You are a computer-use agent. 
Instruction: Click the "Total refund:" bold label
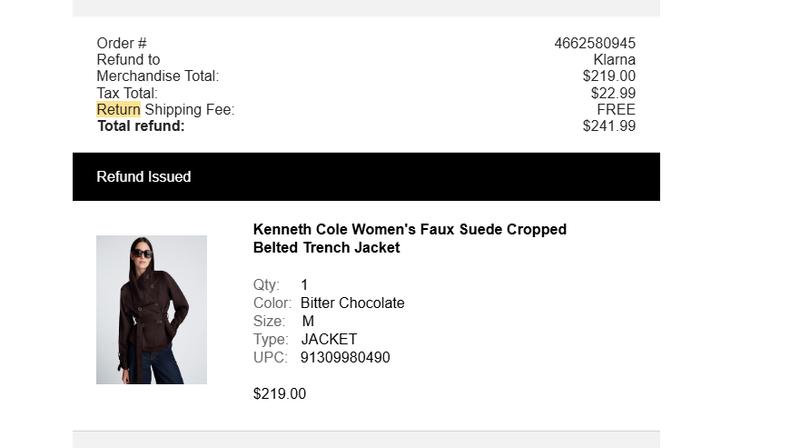(140, 126)
